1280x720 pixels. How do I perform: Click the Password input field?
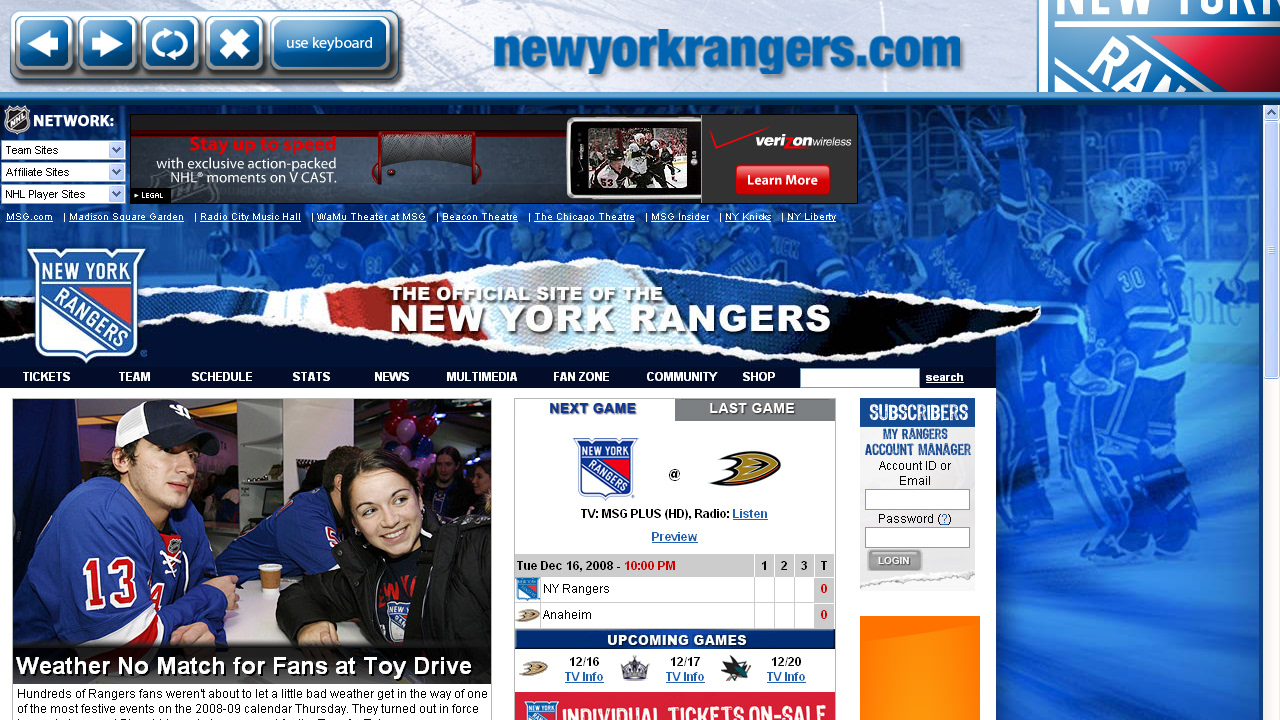pos(917,537)
